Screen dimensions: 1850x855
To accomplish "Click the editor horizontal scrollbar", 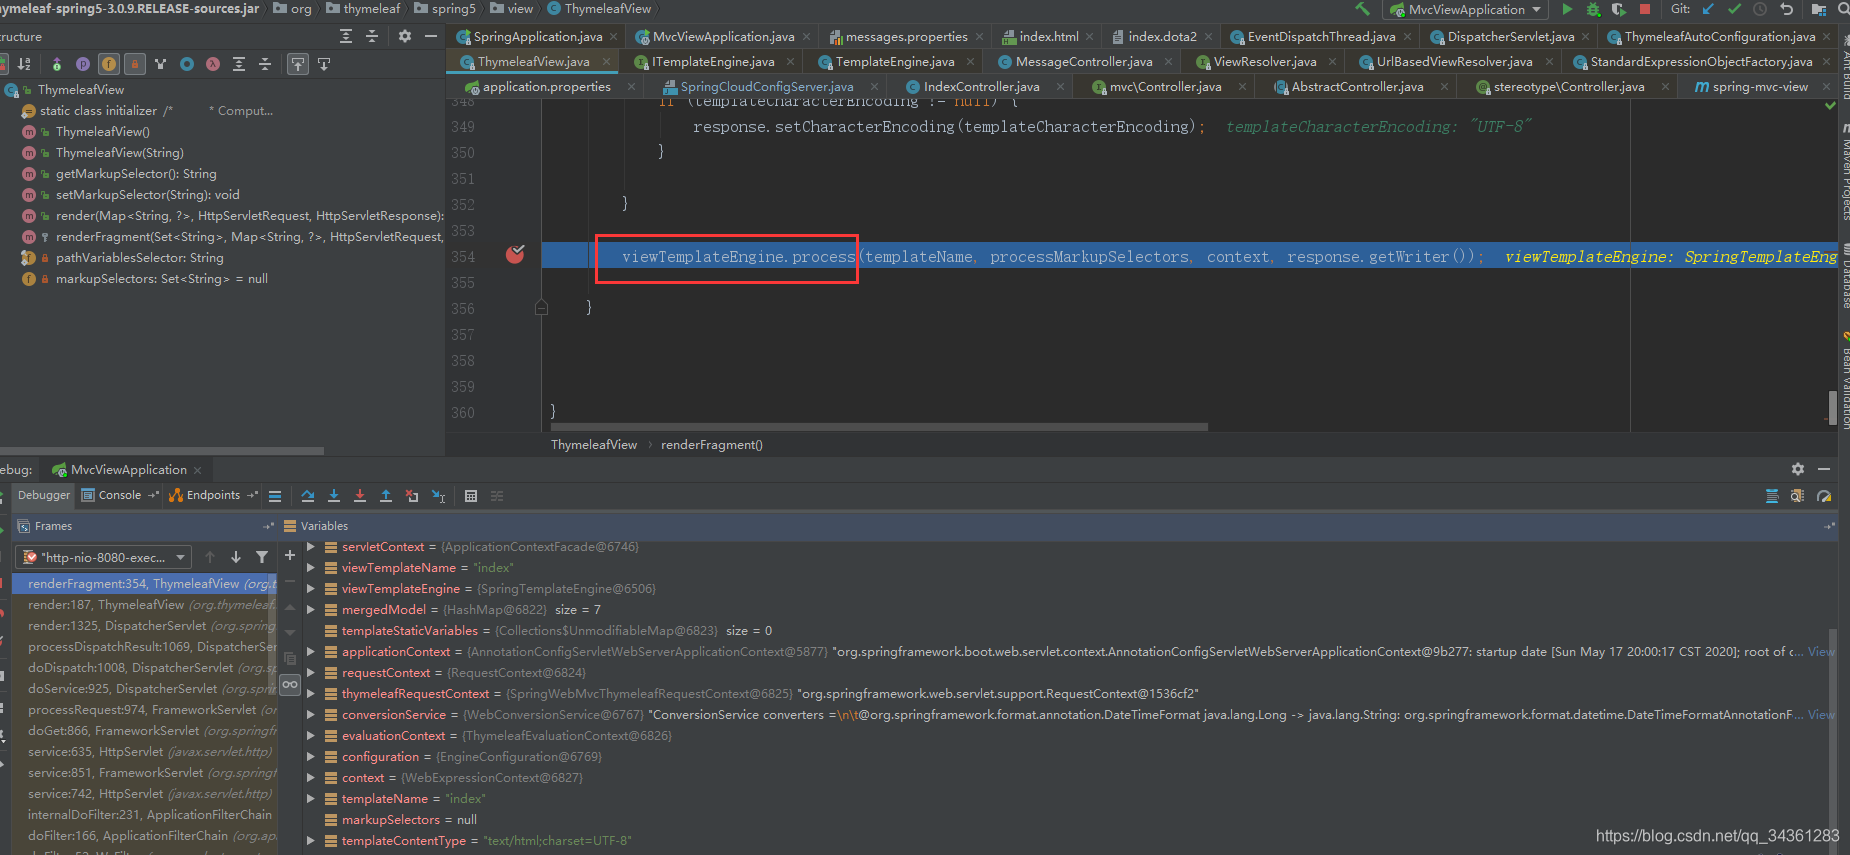I will (x=879, y=427).
